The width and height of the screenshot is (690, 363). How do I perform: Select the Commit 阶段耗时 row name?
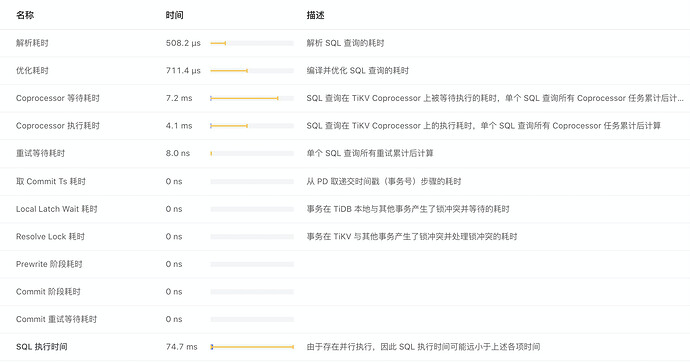coord(48,292)
